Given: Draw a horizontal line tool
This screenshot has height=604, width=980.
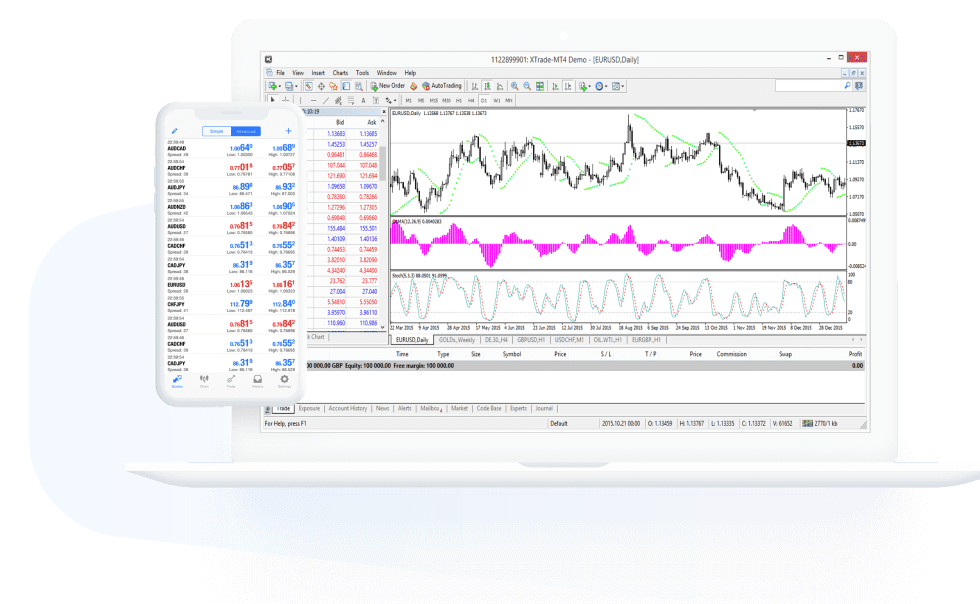Looking at the screenshot, I should [x=313, y=100].
